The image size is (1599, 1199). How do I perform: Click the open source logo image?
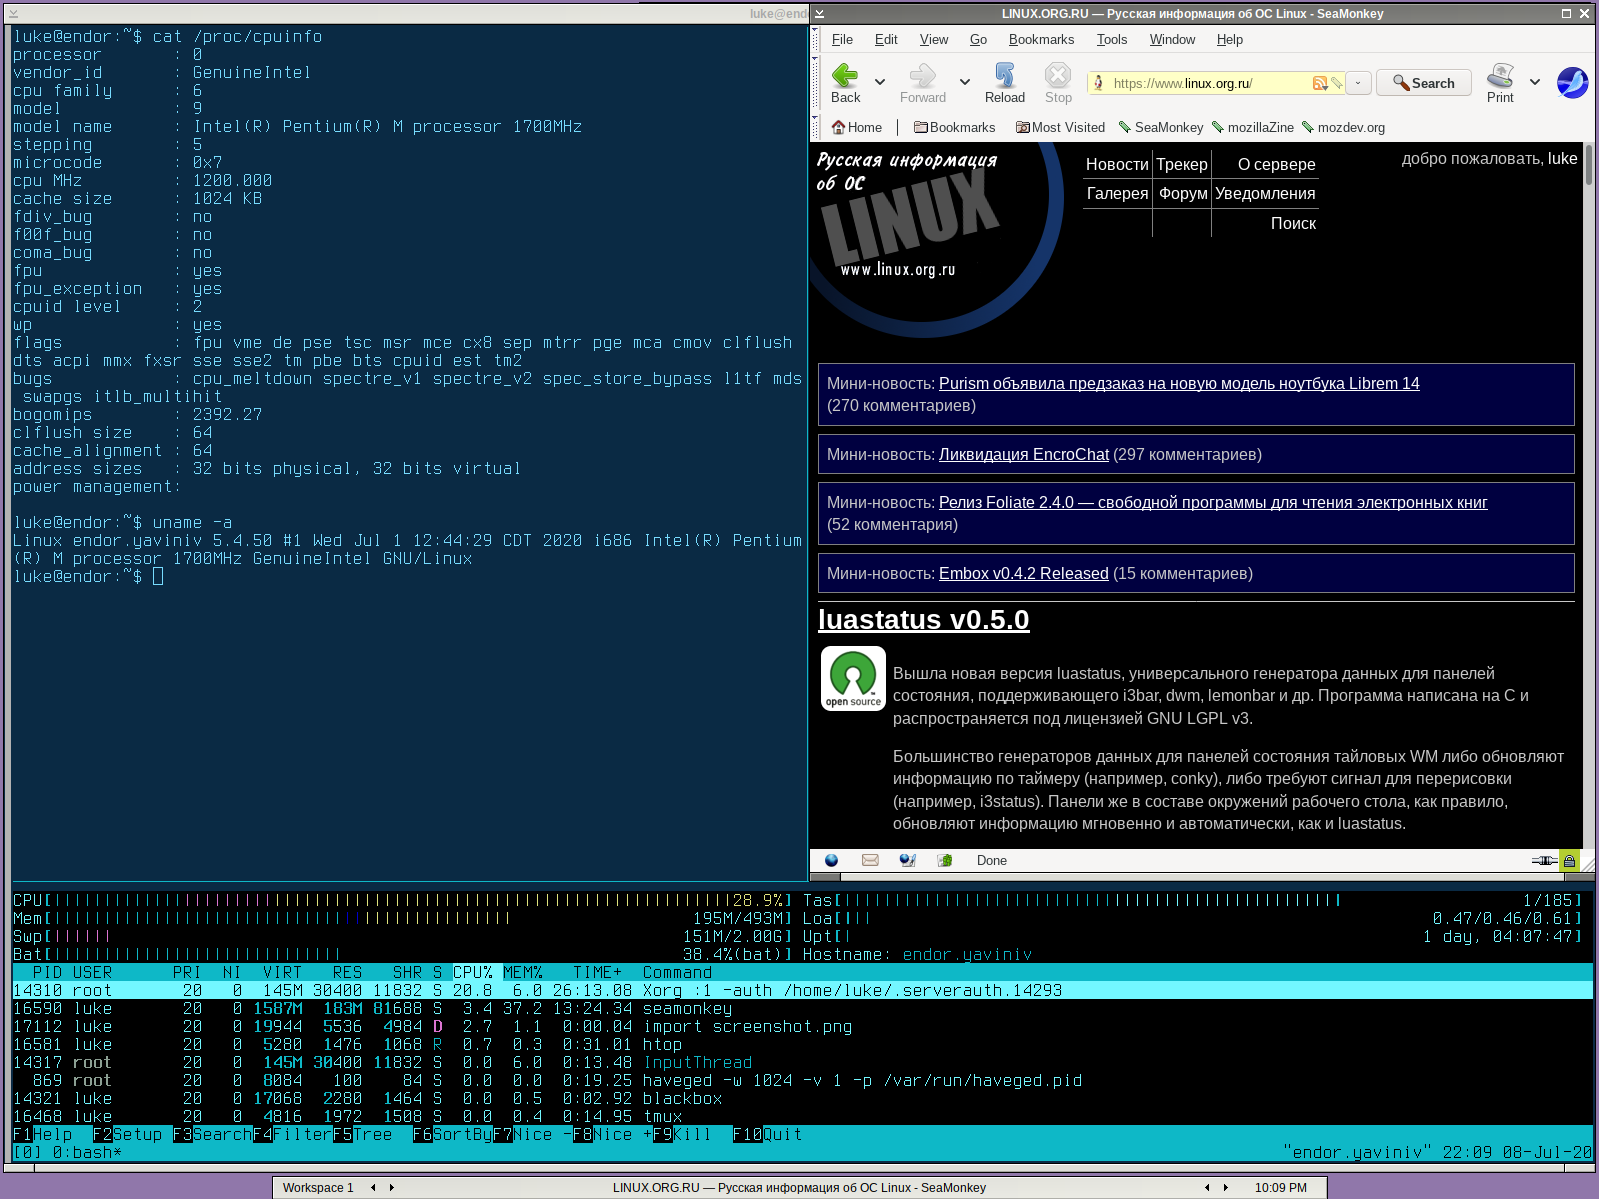[853, 678]
